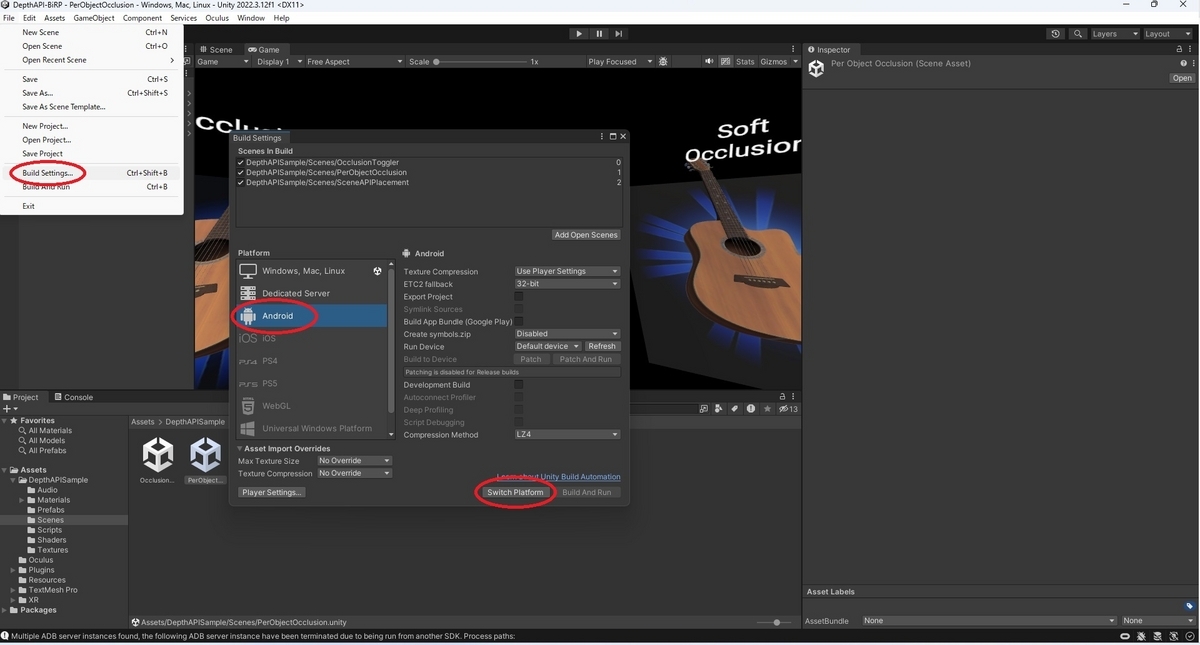This screenshot has width=1200, height=645.
Task: Mute audio in the Game view toolbar
Action: click(x=710, y=61)
